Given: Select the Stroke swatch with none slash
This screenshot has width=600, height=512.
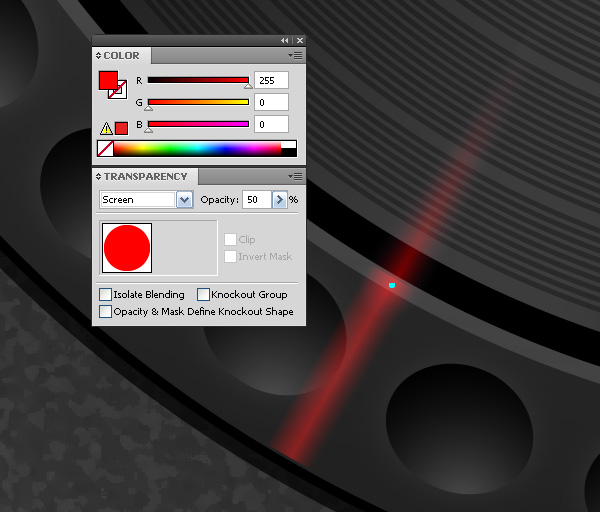Looking at the screenshot, I should (122, 93).
